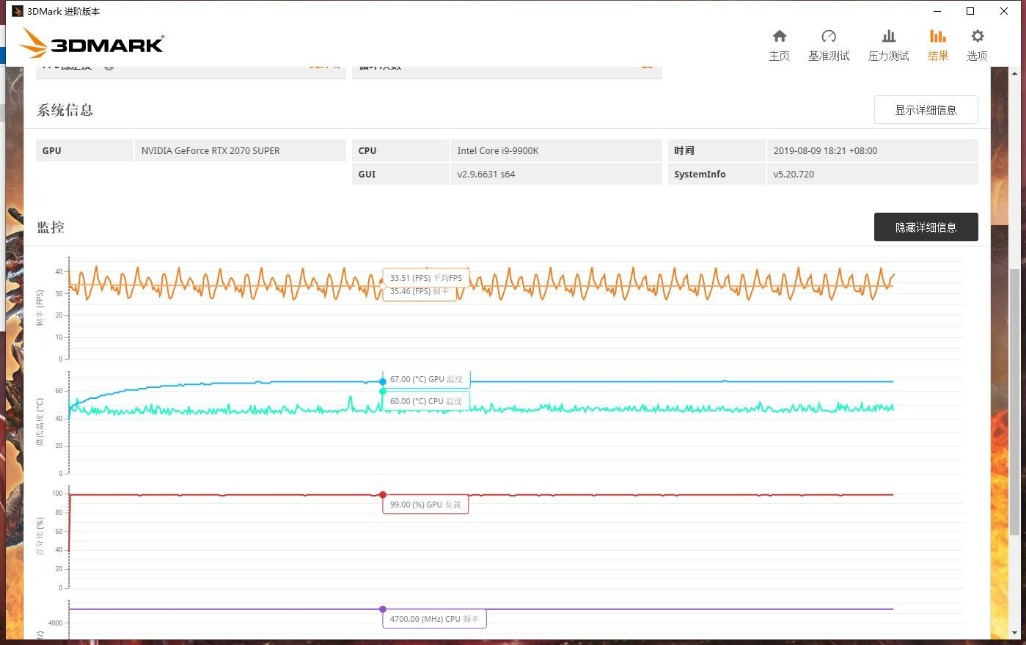1026x645 pixels.
Task: Click the 4700.00 (MHz) CPU frequency tooltip
Action: (434, 619)
